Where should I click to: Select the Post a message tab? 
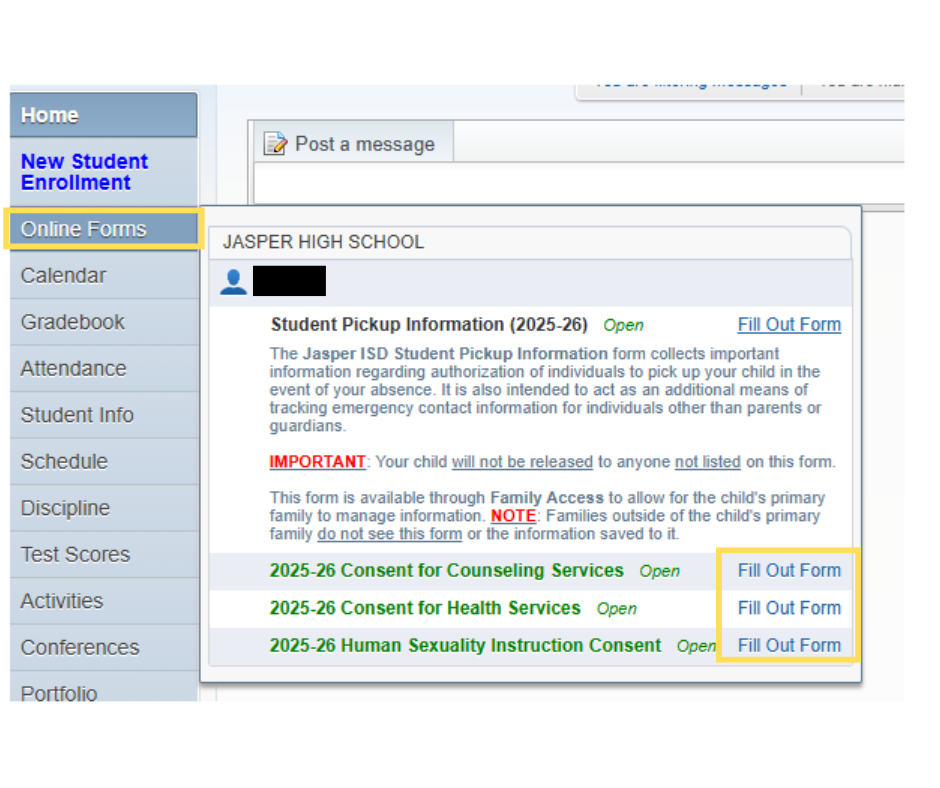(354, 143)
